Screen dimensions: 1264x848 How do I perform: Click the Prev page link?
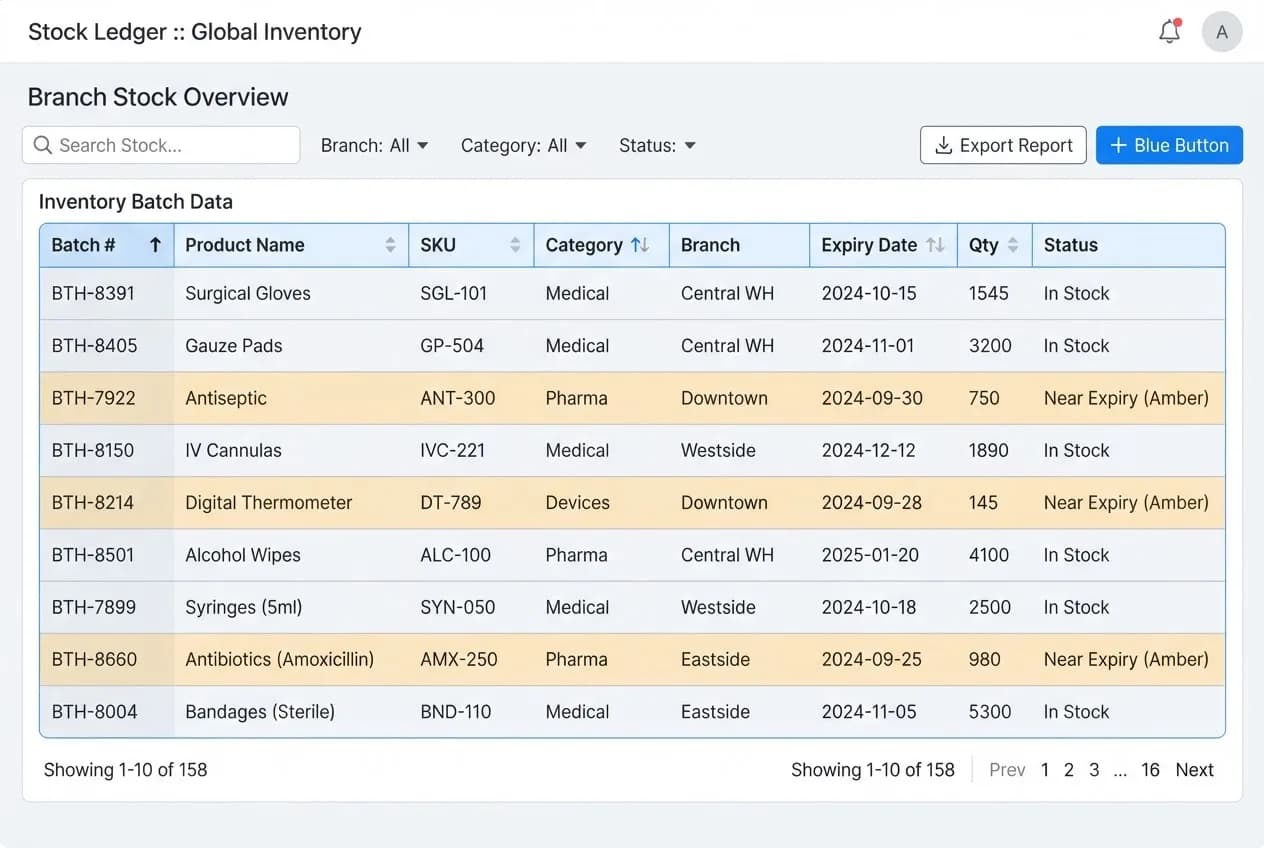point(1007,770)
